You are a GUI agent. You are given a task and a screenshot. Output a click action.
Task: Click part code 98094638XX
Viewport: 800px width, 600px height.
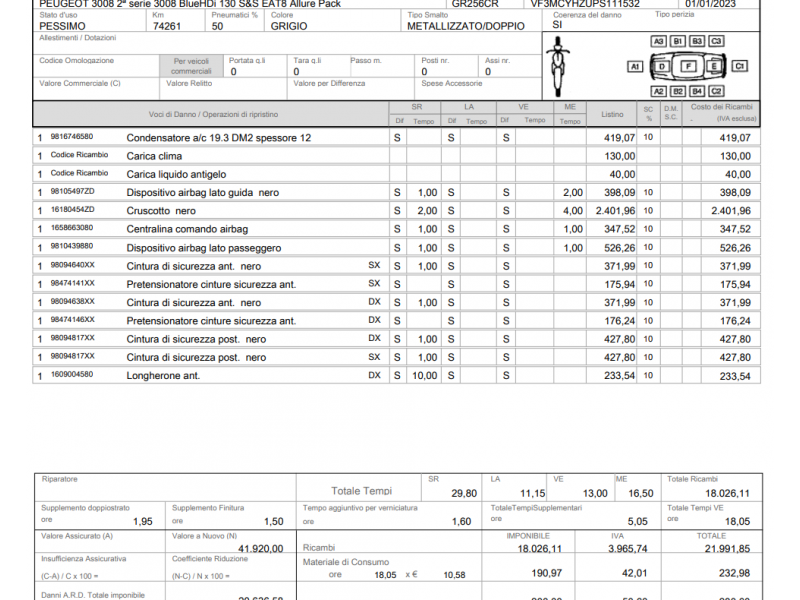click(x=72, y=302)
